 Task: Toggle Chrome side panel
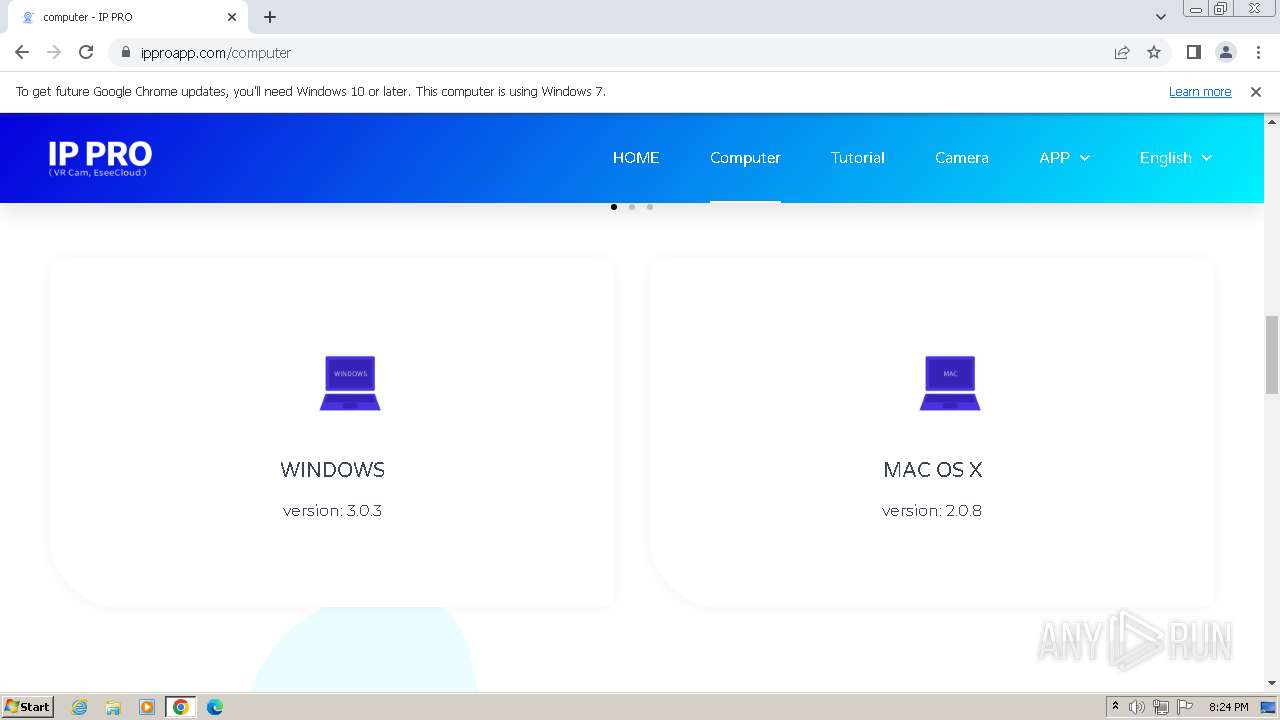1193,52
